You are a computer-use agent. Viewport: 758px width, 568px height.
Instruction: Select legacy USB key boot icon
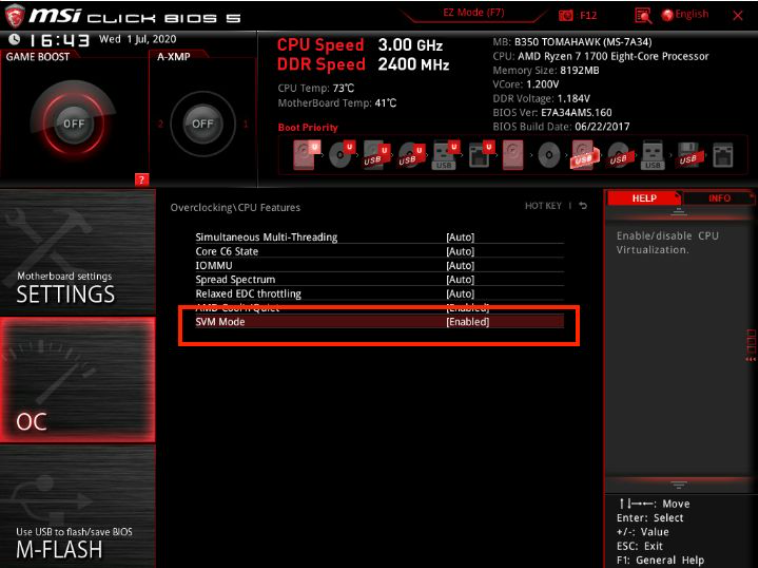click(653, 155)
